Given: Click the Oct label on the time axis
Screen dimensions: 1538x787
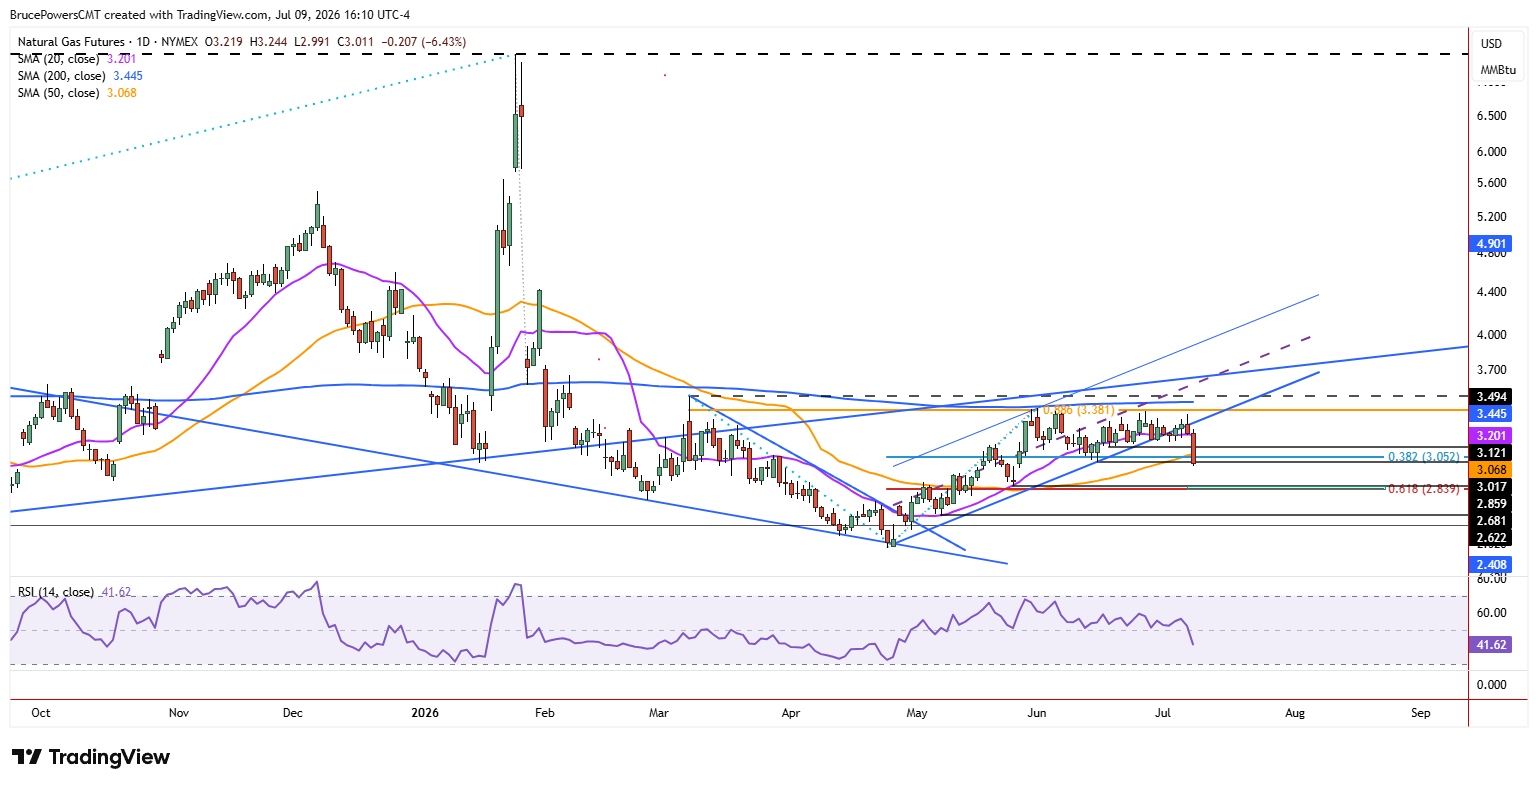Looking at the screenshot, I should [x=41, y=713].
